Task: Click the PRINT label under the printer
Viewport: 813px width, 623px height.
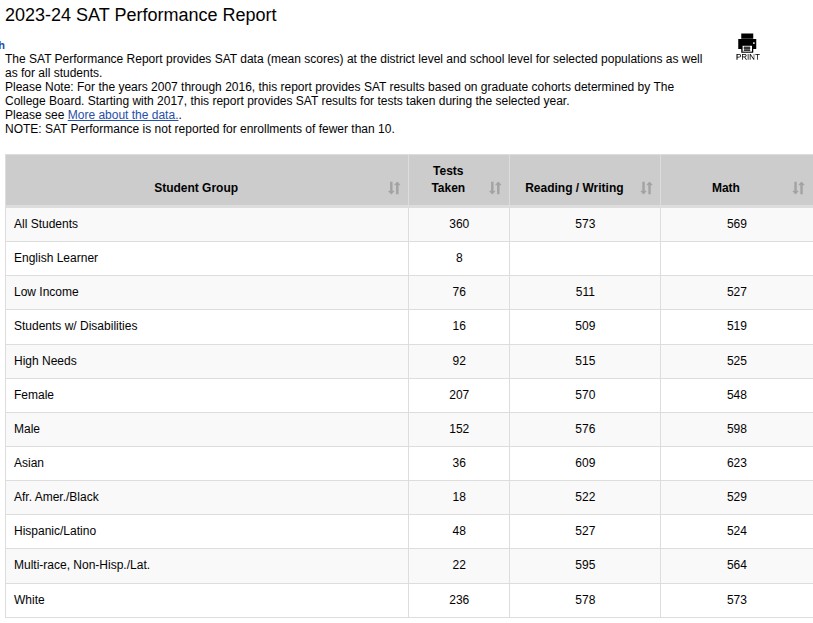Action: (x=747, y=58)
